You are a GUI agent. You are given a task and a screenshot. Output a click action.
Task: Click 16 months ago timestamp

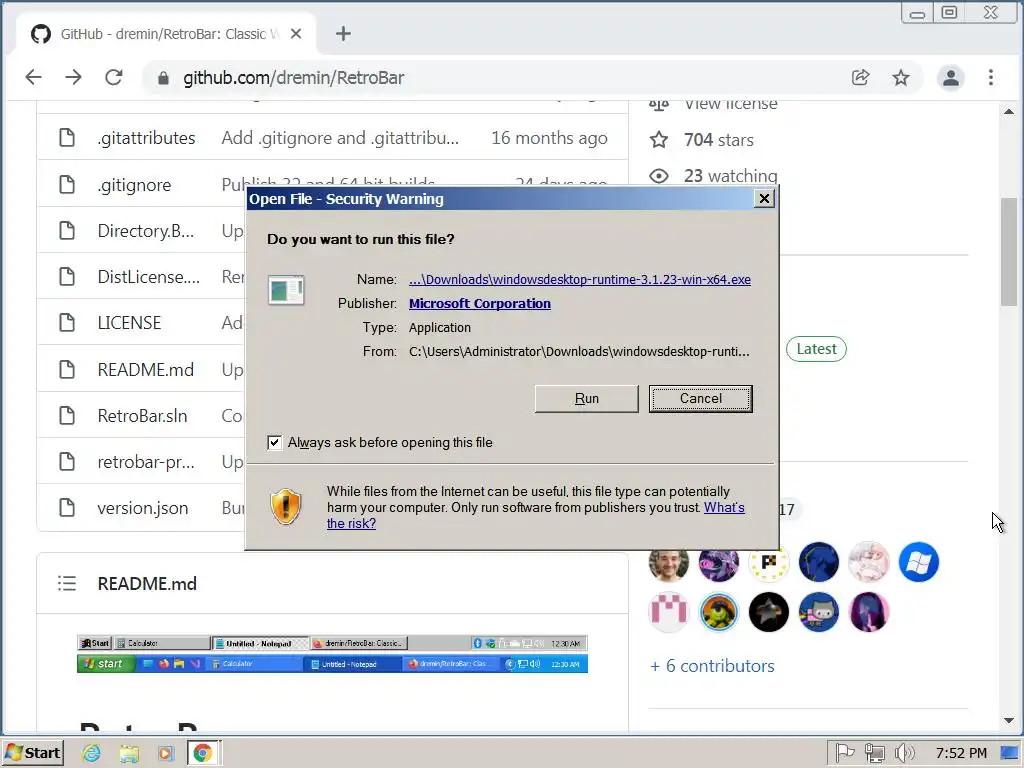[x=549, y=138]
